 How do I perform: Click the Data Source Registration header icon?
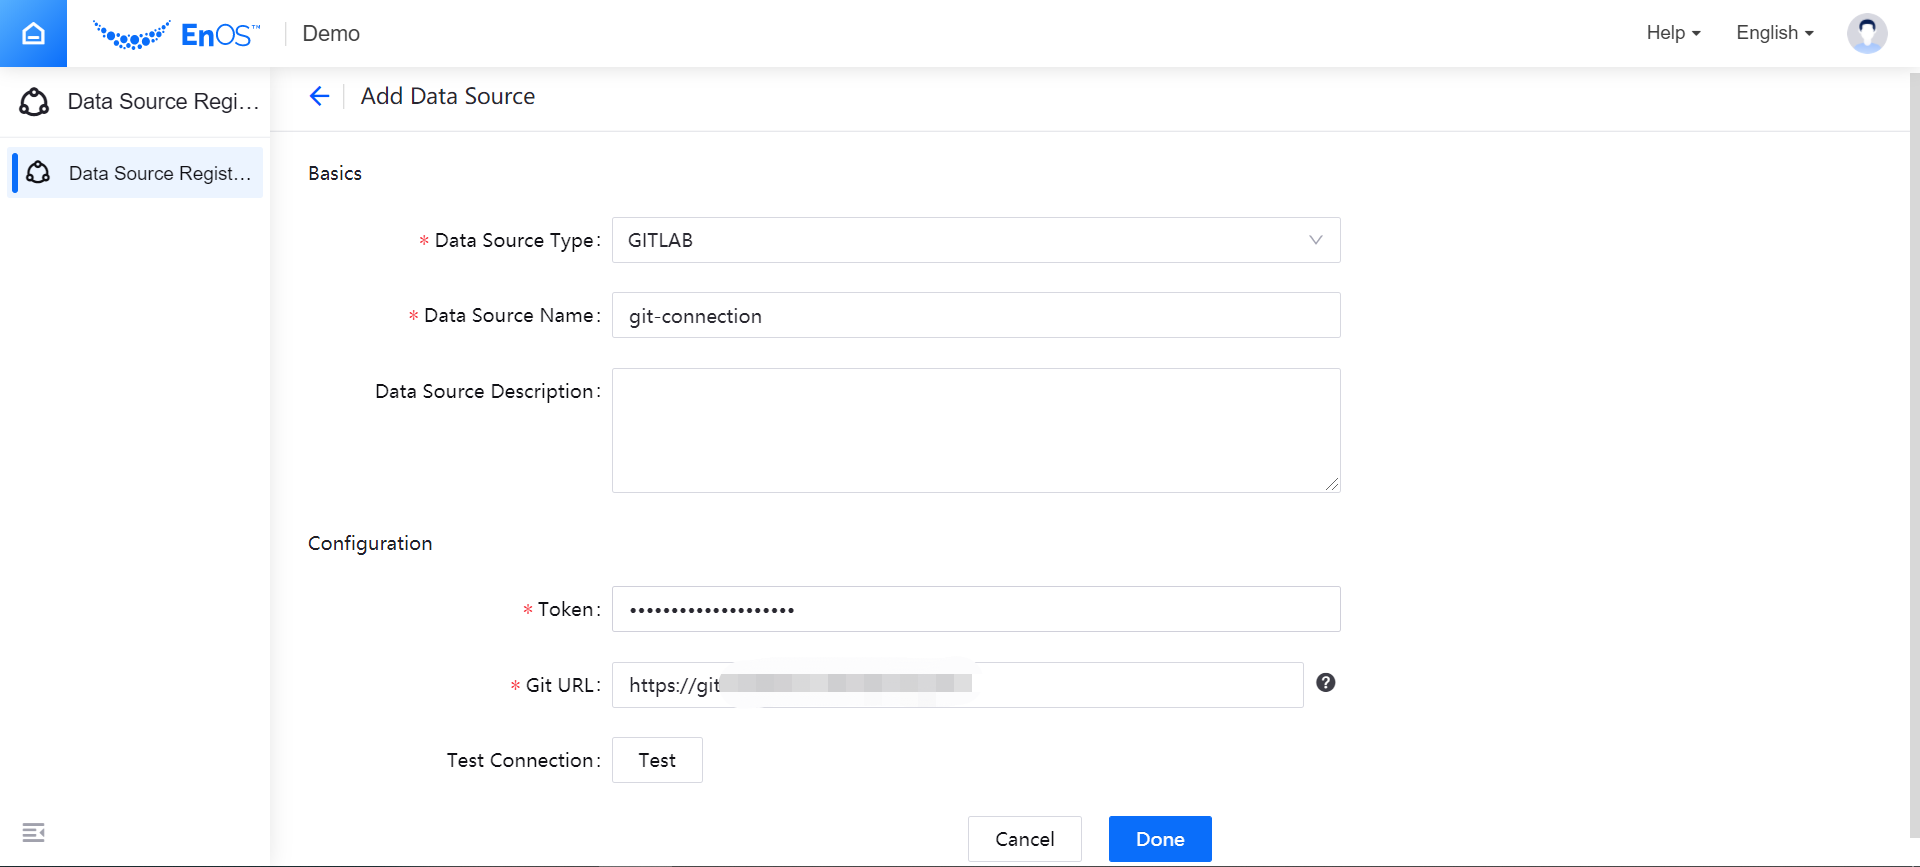click(34, 102)
